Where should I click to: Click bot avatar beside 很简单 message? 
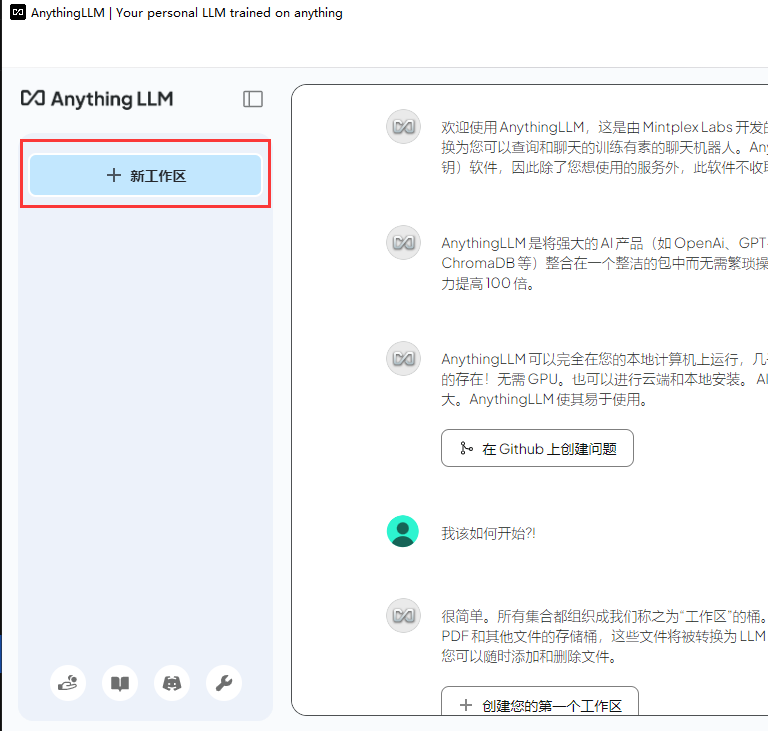point(403,615)
